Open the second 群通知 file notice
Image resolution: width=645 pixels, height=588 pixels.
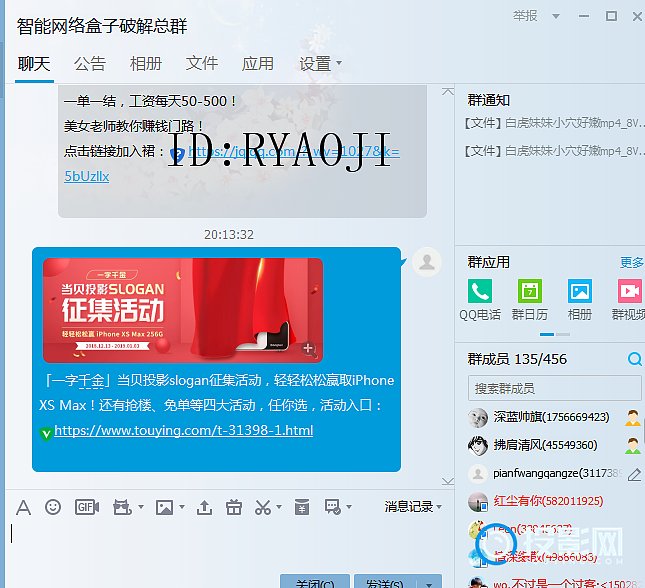point(554,151)
